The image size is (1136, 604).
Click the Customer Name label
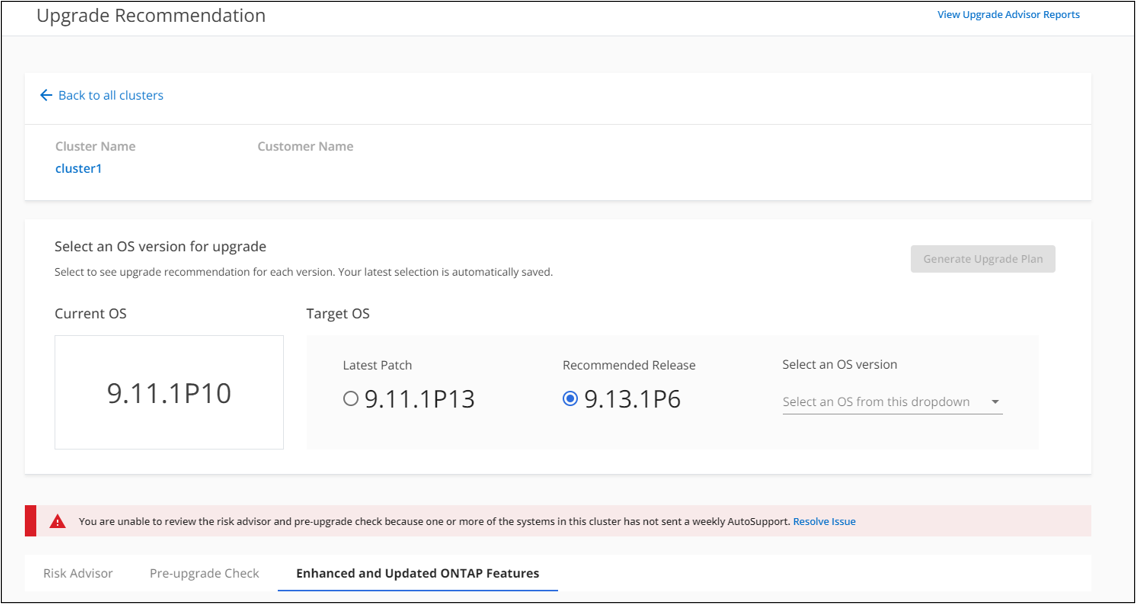click(305, 146)
